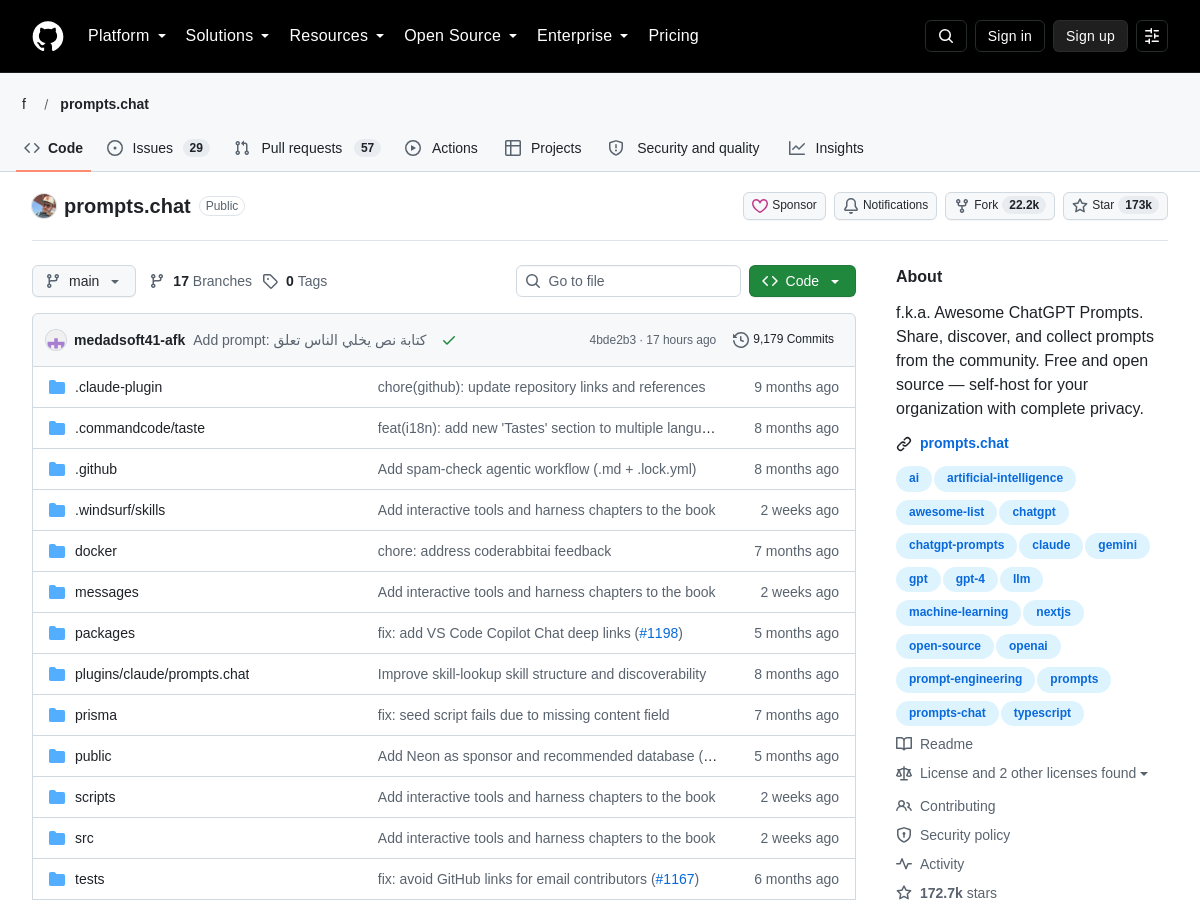
Task: Open the .claude-plugin folder icon
Action: (57, 387)
